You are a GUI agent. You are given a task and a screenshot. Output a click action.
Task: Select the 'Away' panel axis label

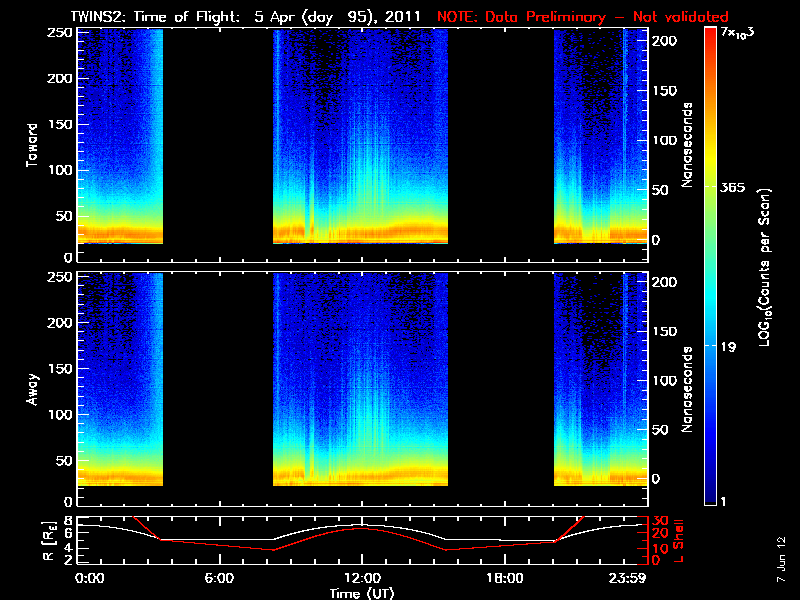[x=33, y=389]
